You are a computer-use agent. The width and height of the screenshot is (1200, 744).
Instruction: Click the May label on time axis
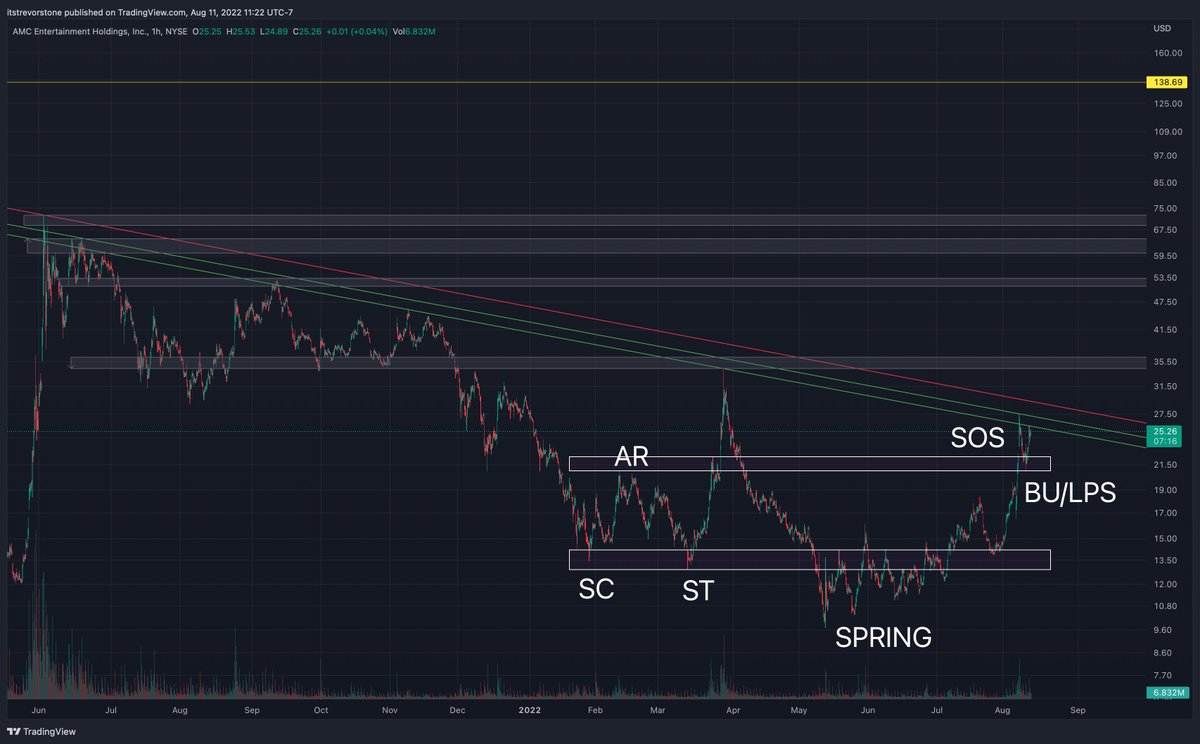798,709
